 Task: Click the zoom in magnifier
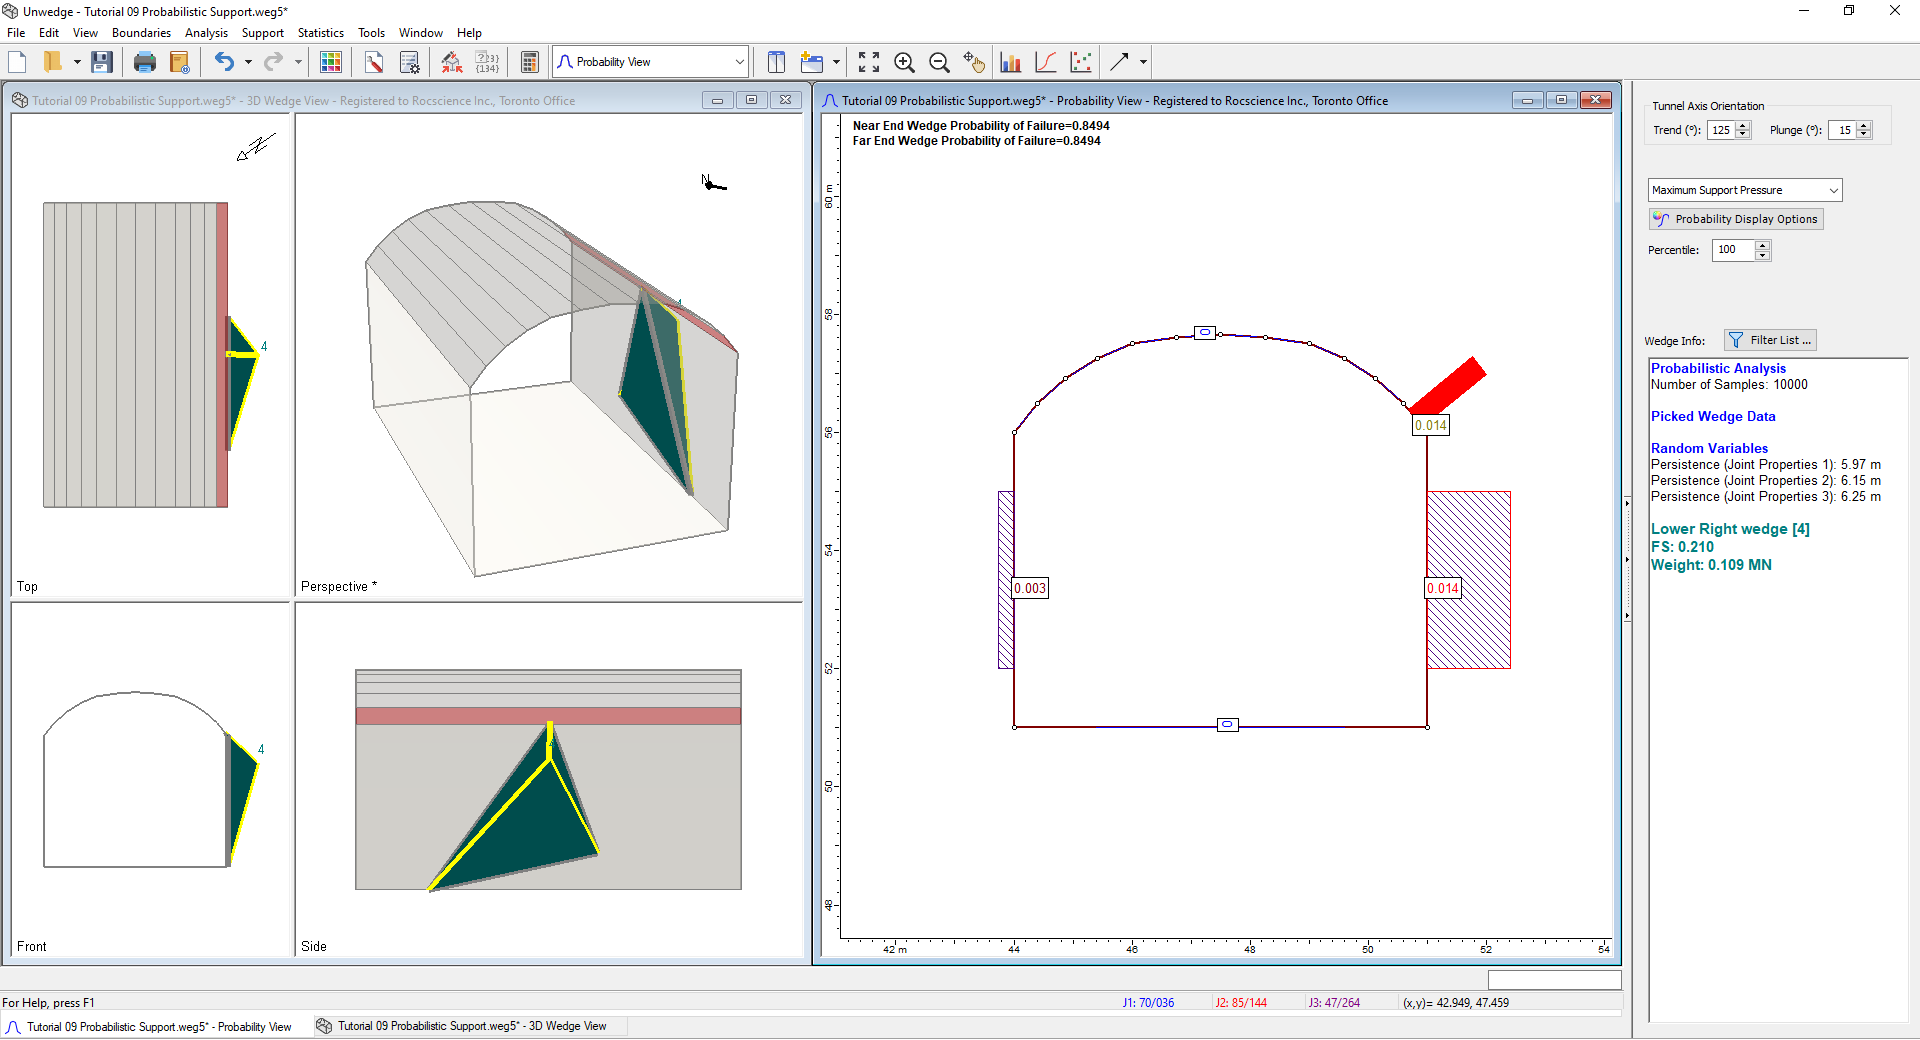(904, 62)
